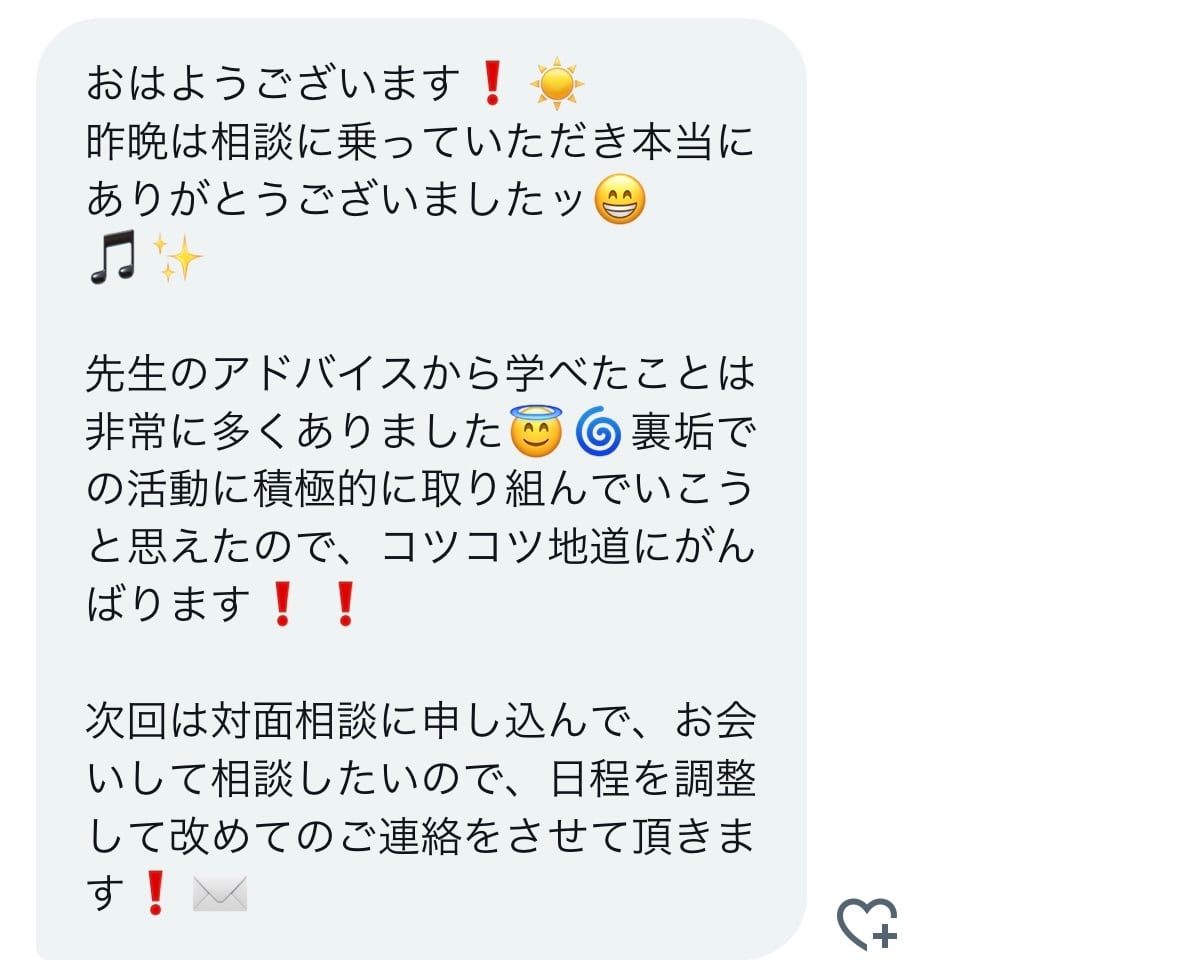The image size is (1179, 967).
Task: Select the word 裏垢で
Action: (693, 432)
